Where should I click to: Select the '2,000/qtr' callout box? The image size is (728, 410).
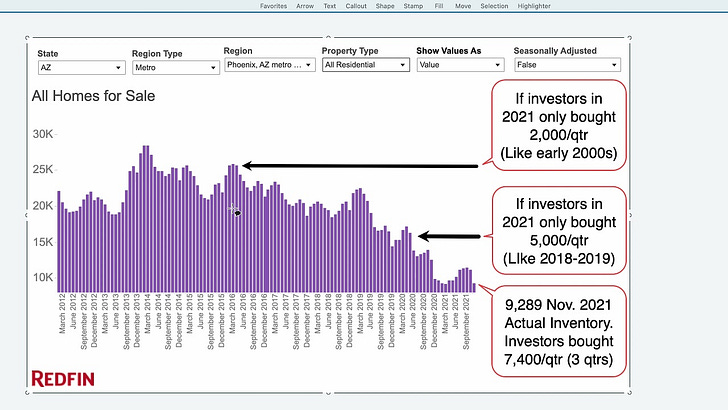coord(559,125)
